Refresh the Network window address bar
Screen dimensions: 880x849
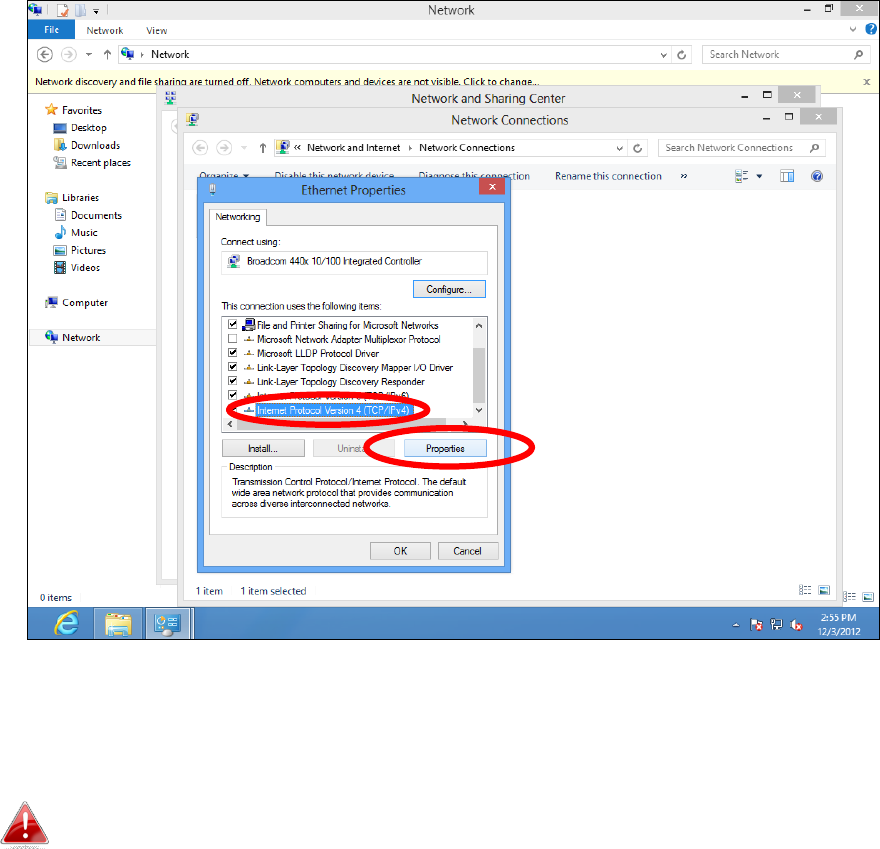tap(681, 55)
